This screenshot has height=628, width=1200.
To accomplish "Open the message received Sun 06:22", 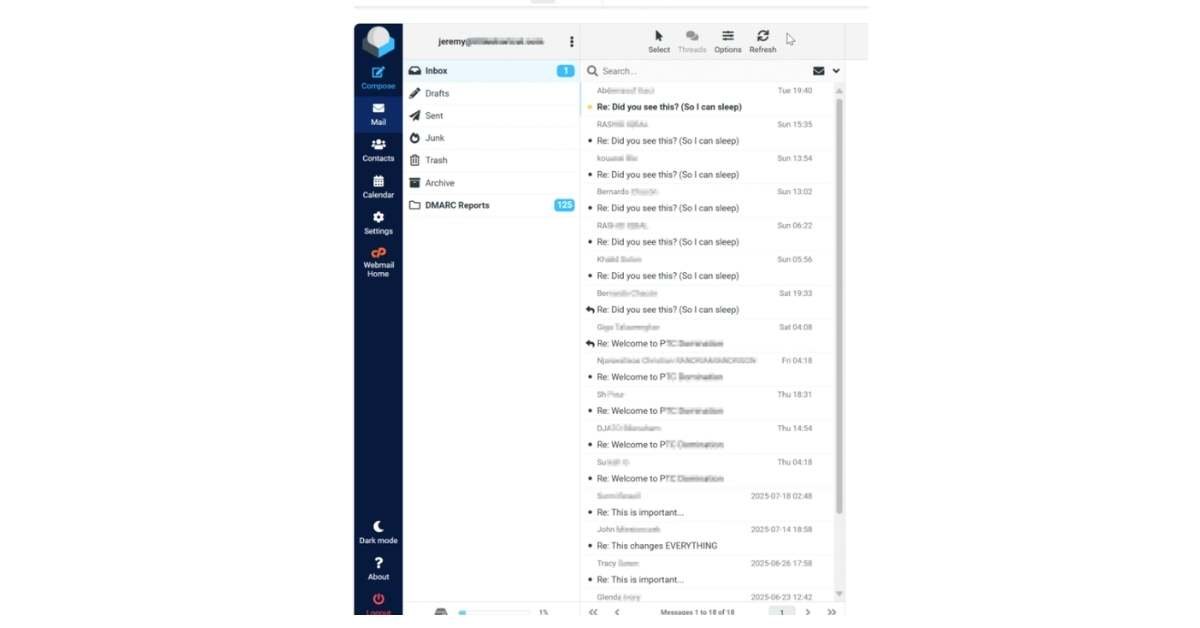I will [x=705, y=234].
